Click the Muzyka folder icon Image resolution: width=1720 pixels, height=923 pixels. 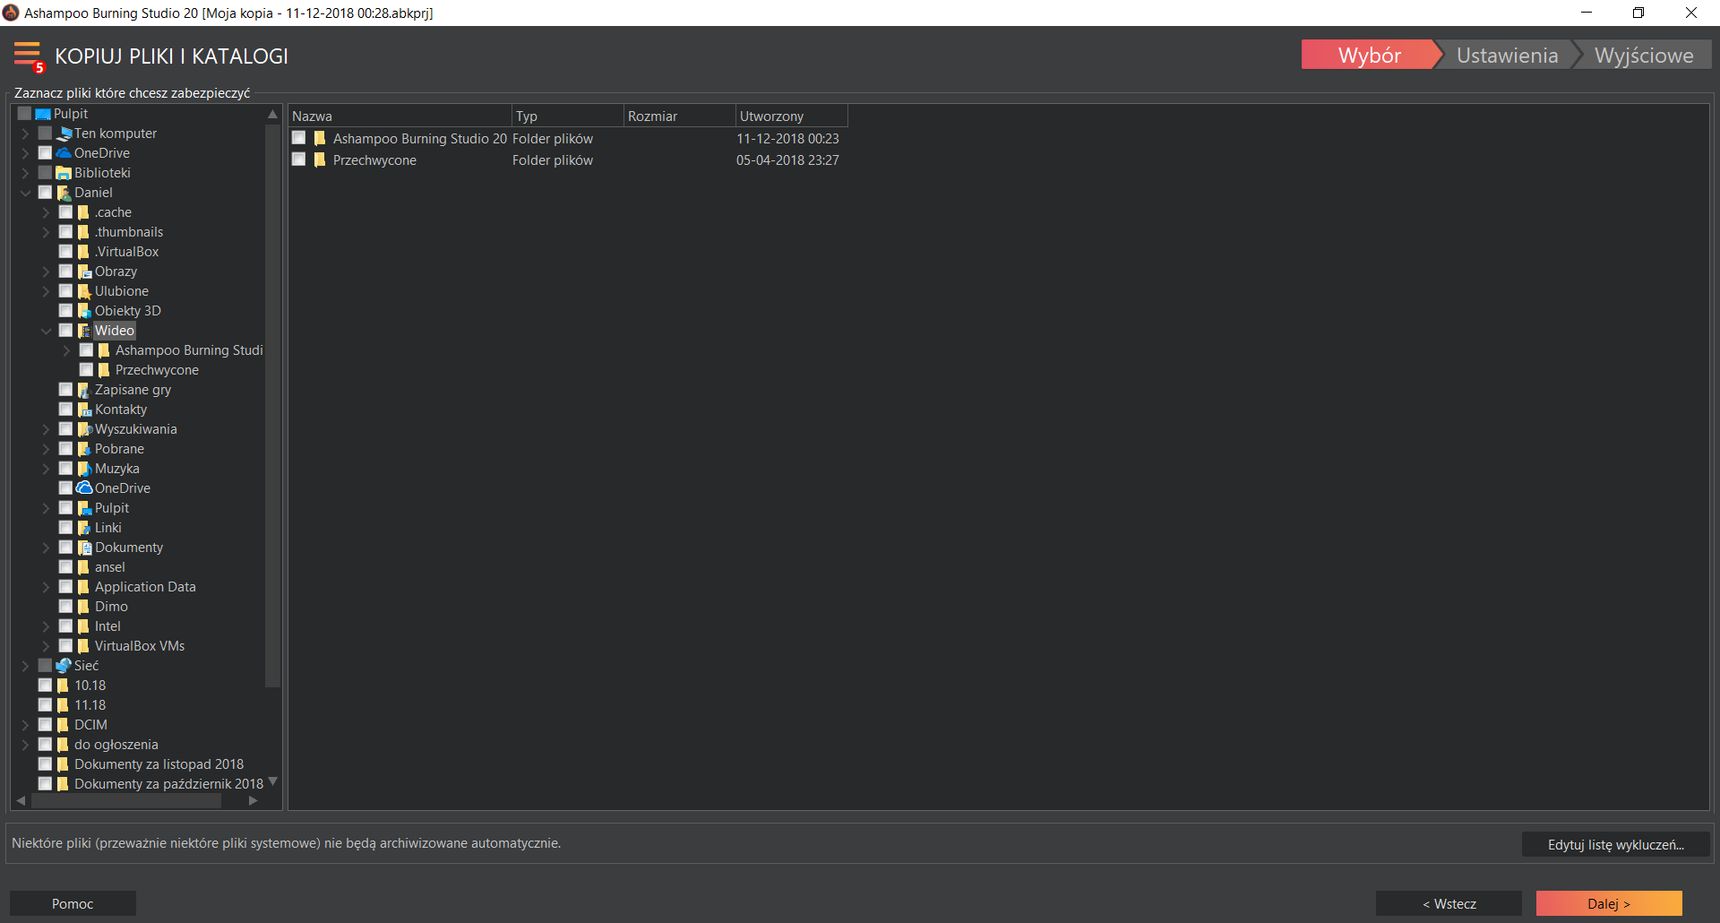(85, 469)
